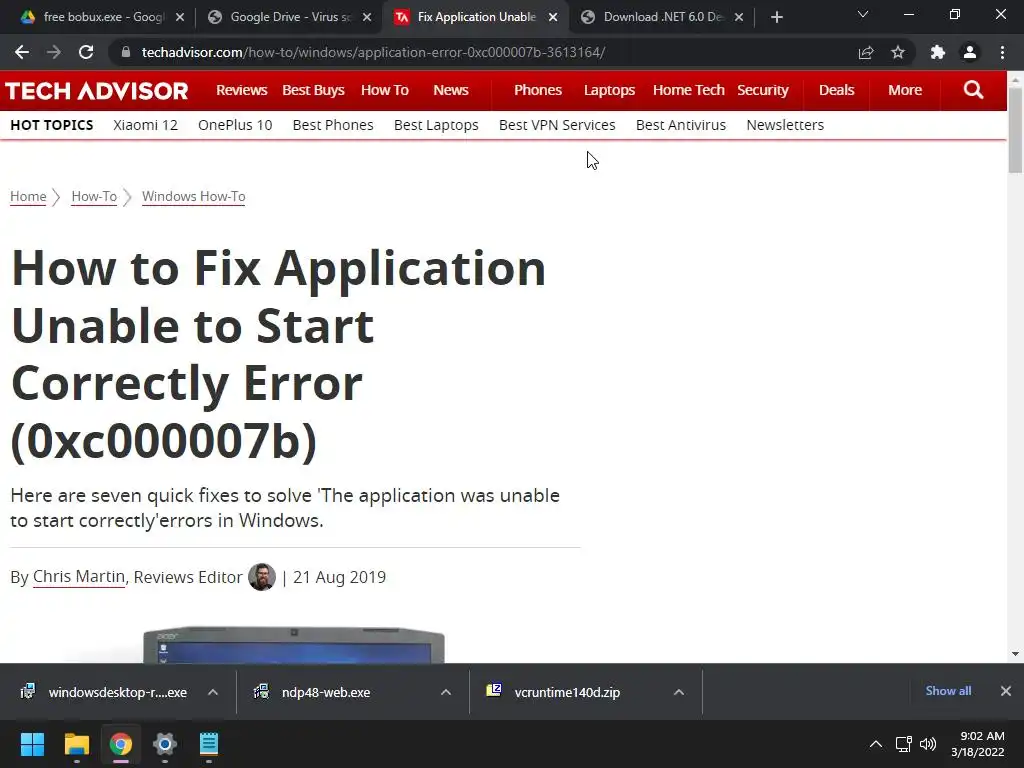Open Laptops navigation item

point(609,90)
